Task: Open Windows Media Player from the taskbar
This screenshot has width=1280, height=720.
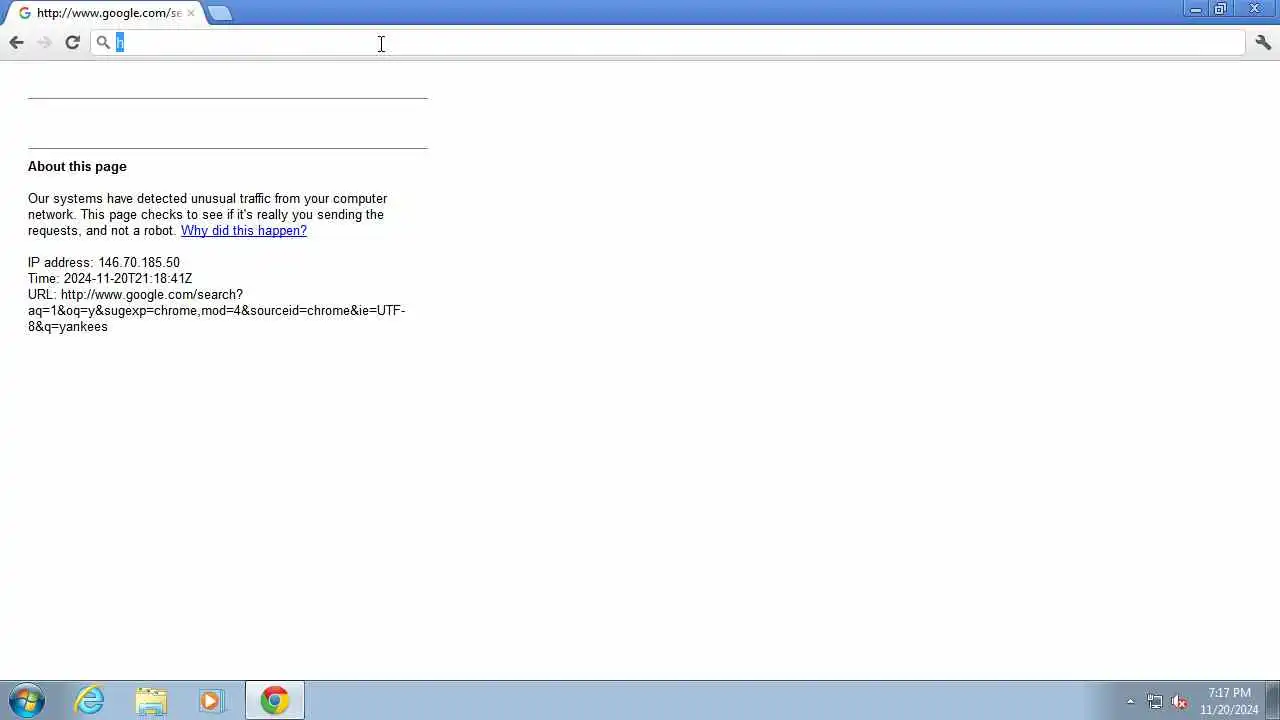Action: (x=211, y=700)
